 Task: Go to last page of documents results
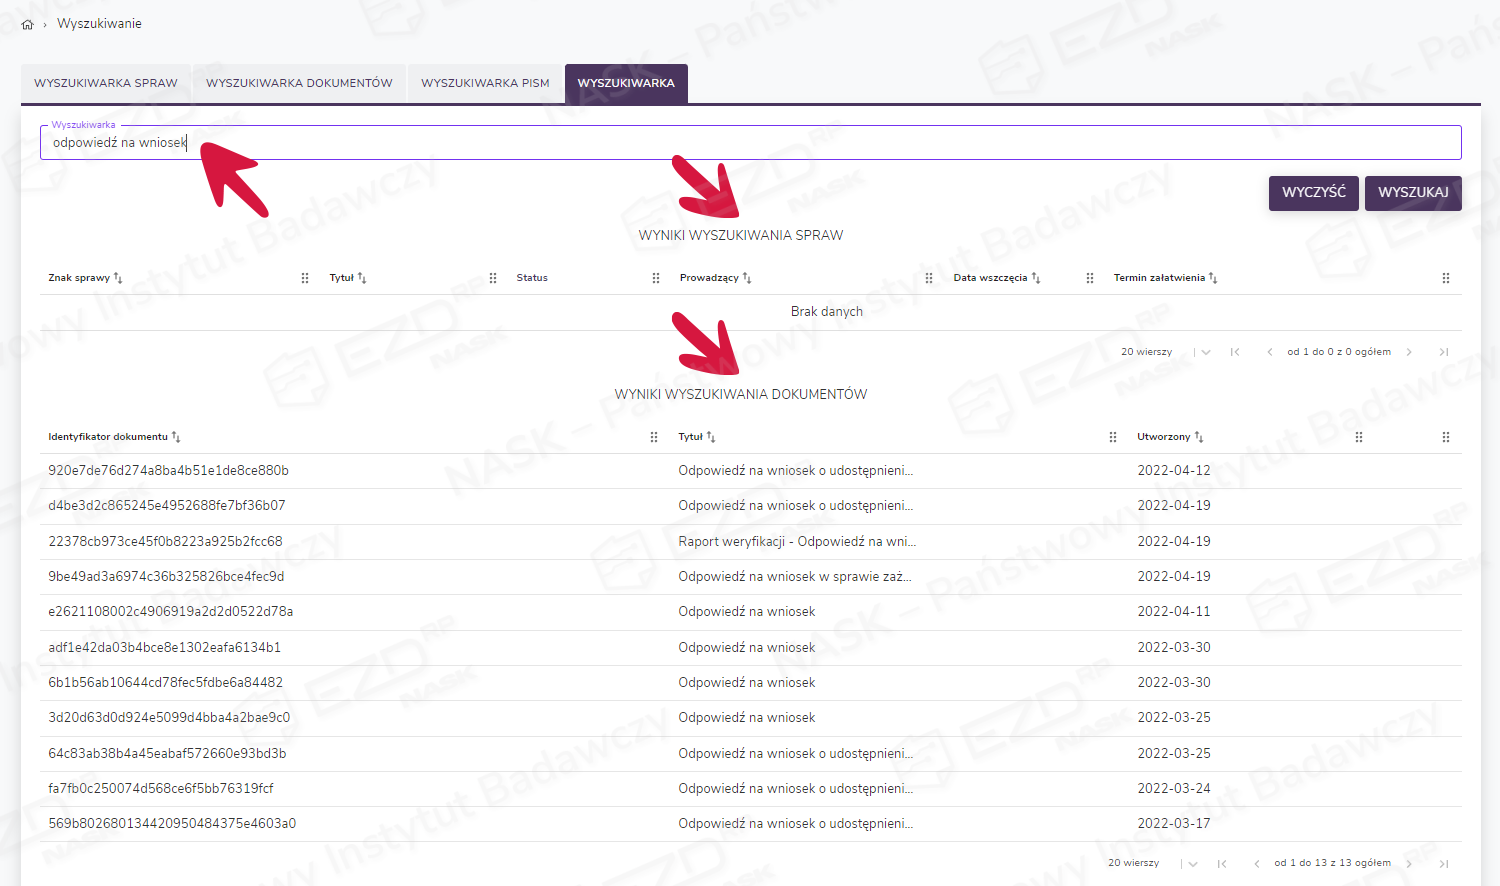1443,863
